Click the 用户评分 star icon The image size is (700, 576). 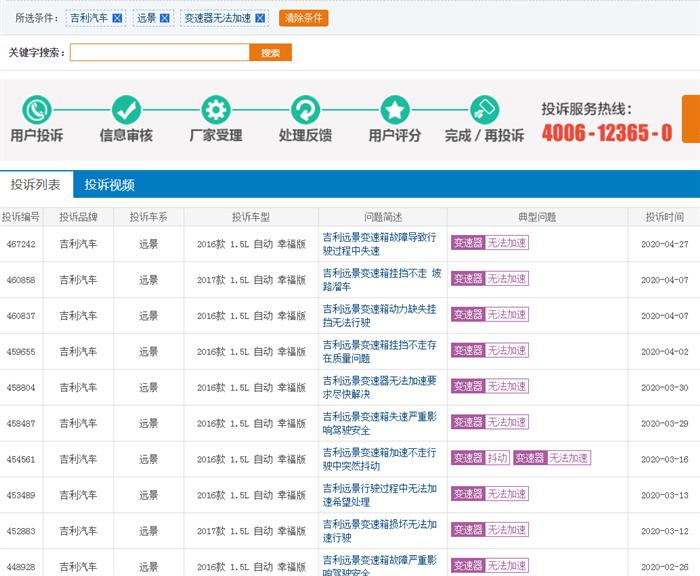[395, 110]
